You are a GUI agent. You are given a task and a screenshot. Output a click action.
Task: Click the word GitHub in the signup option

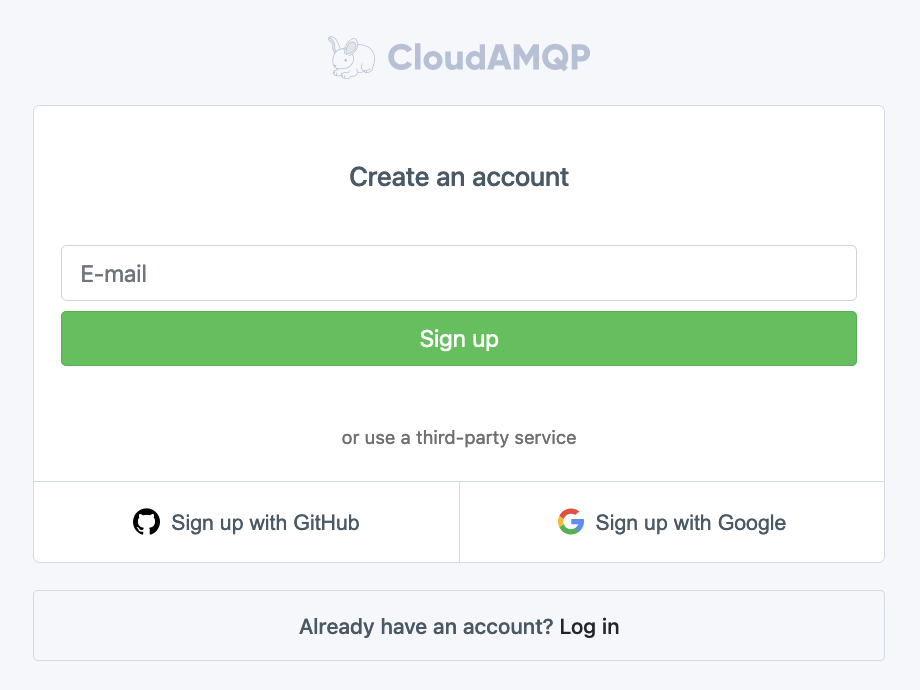(x=326, y=522)
